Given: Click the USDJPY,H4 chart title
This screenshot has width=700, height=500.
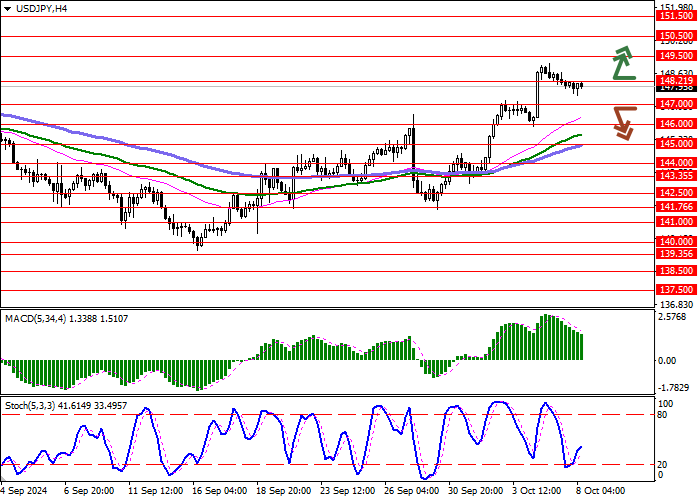Looking at the screenshot, I should [42, 8].
